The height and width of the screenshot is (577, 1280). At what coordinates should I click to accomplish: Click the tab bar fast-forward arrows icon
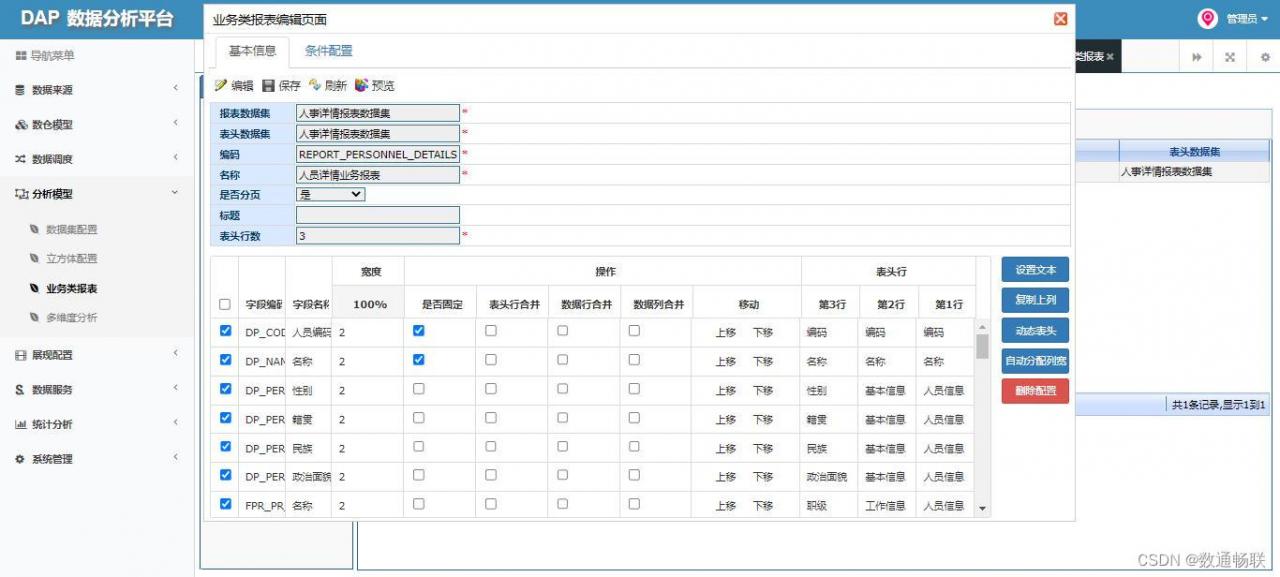pyautogui.click(x=1197, y=57)
